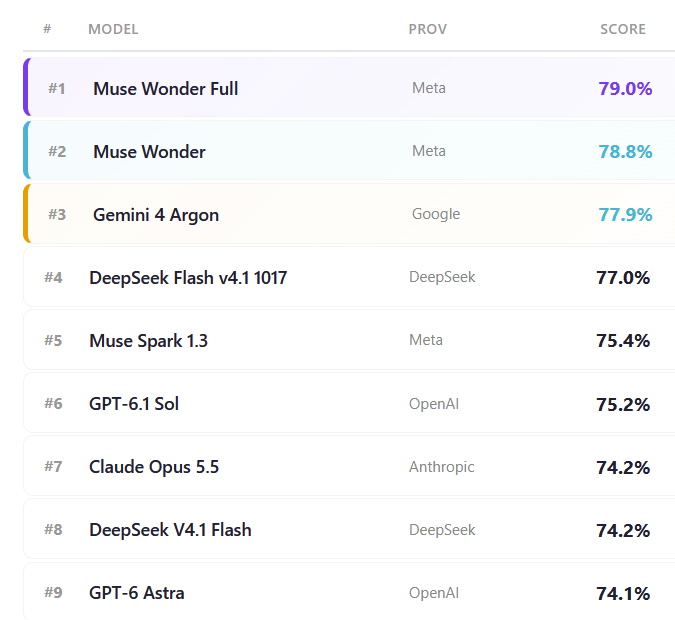Select Claude Opus 5.5 model name
This screenshot has width=675, height=620.
click(x=154, y=467)
